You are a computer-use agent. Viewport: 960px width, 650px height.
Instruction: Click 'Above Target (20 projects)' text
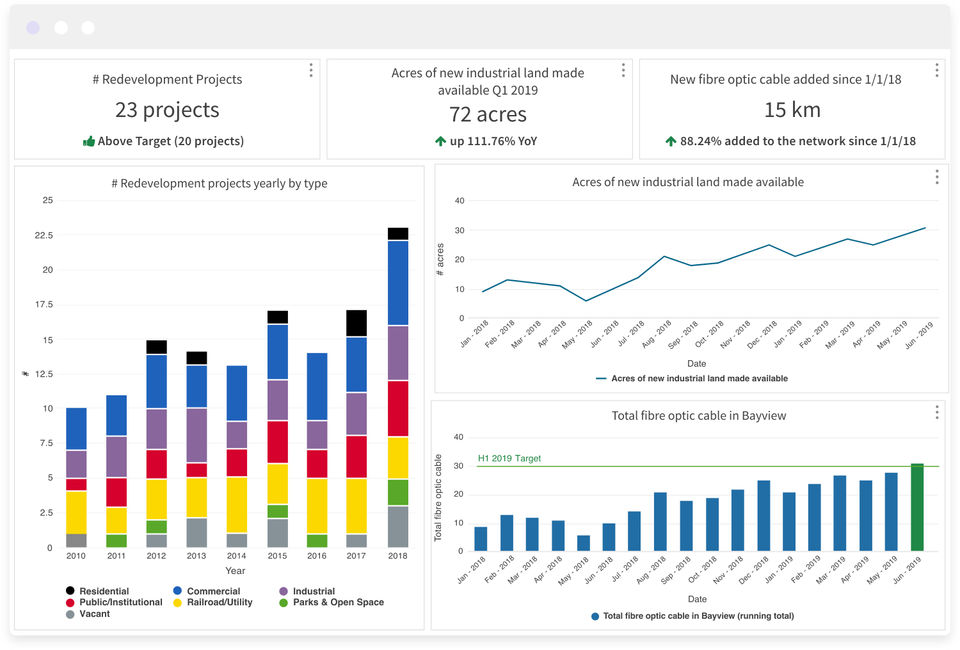click(x=171, y=141)
